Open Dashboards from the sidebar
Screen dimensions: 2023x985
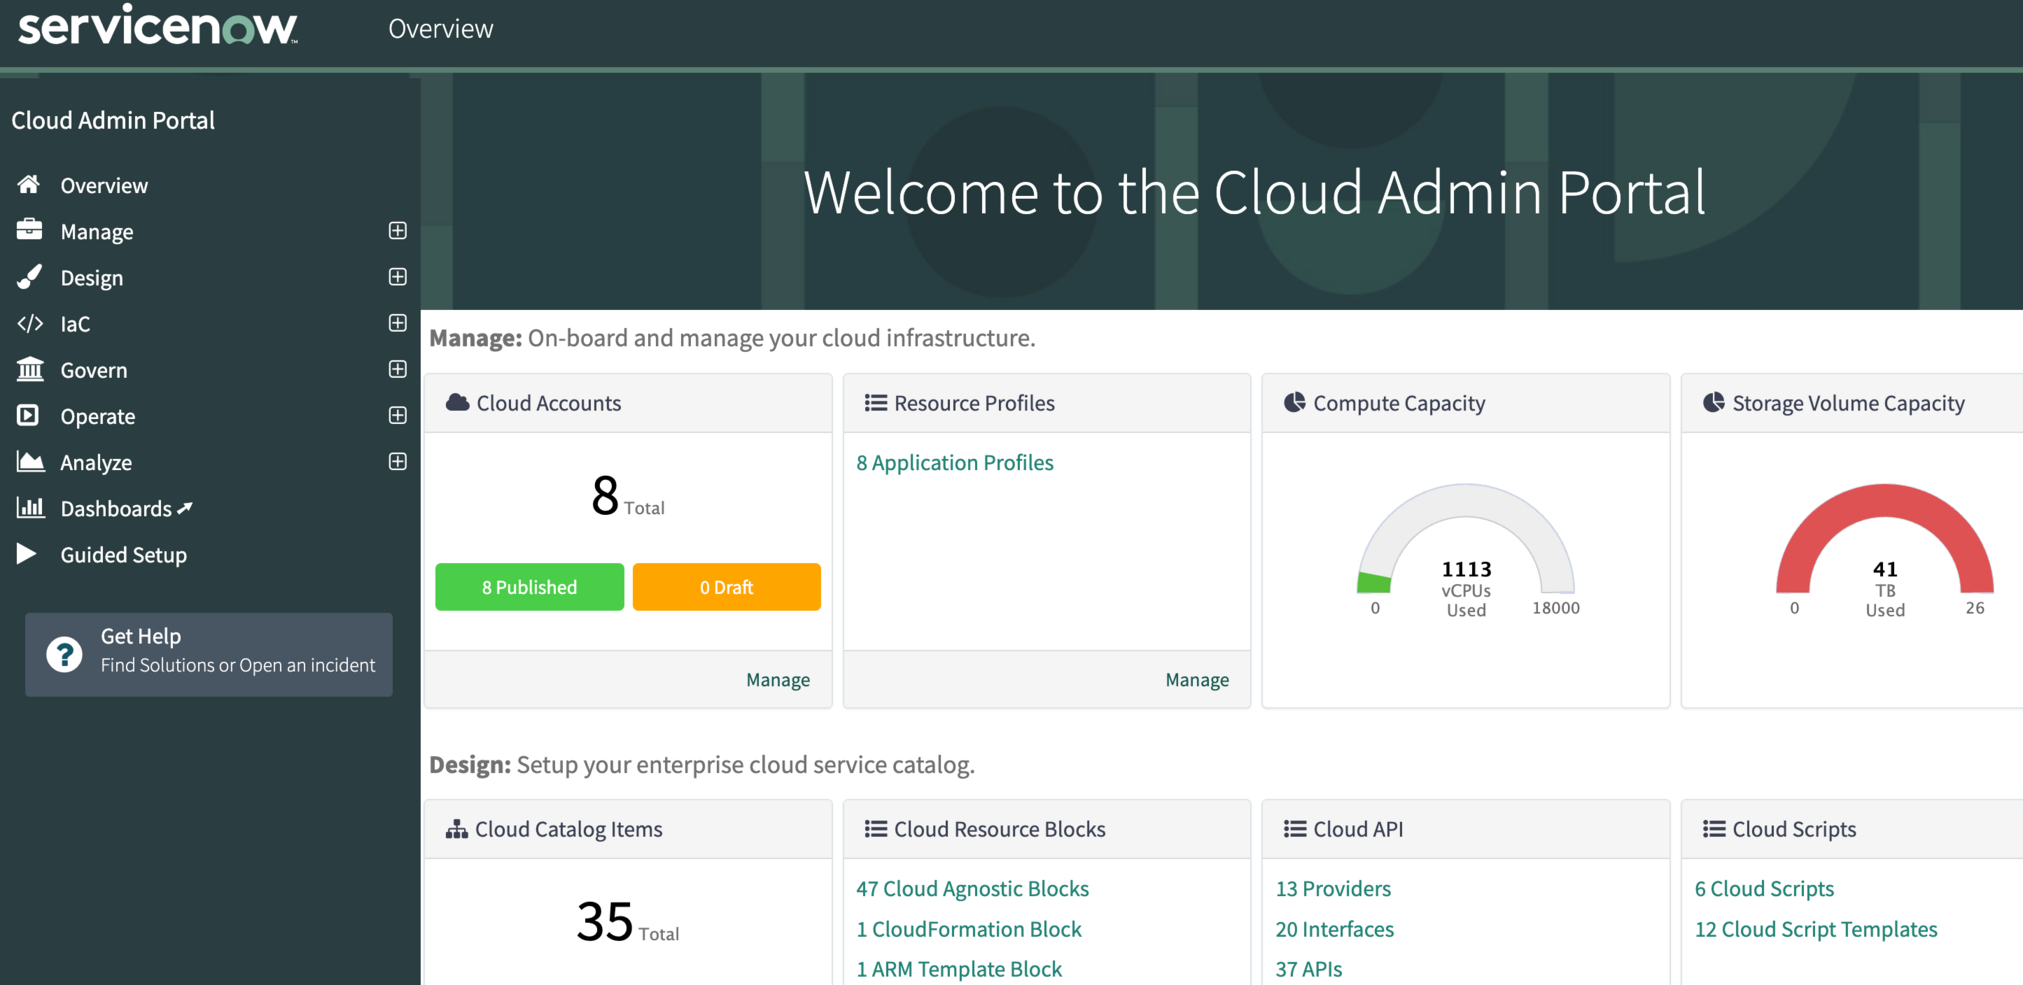click(x=116, y=508)
